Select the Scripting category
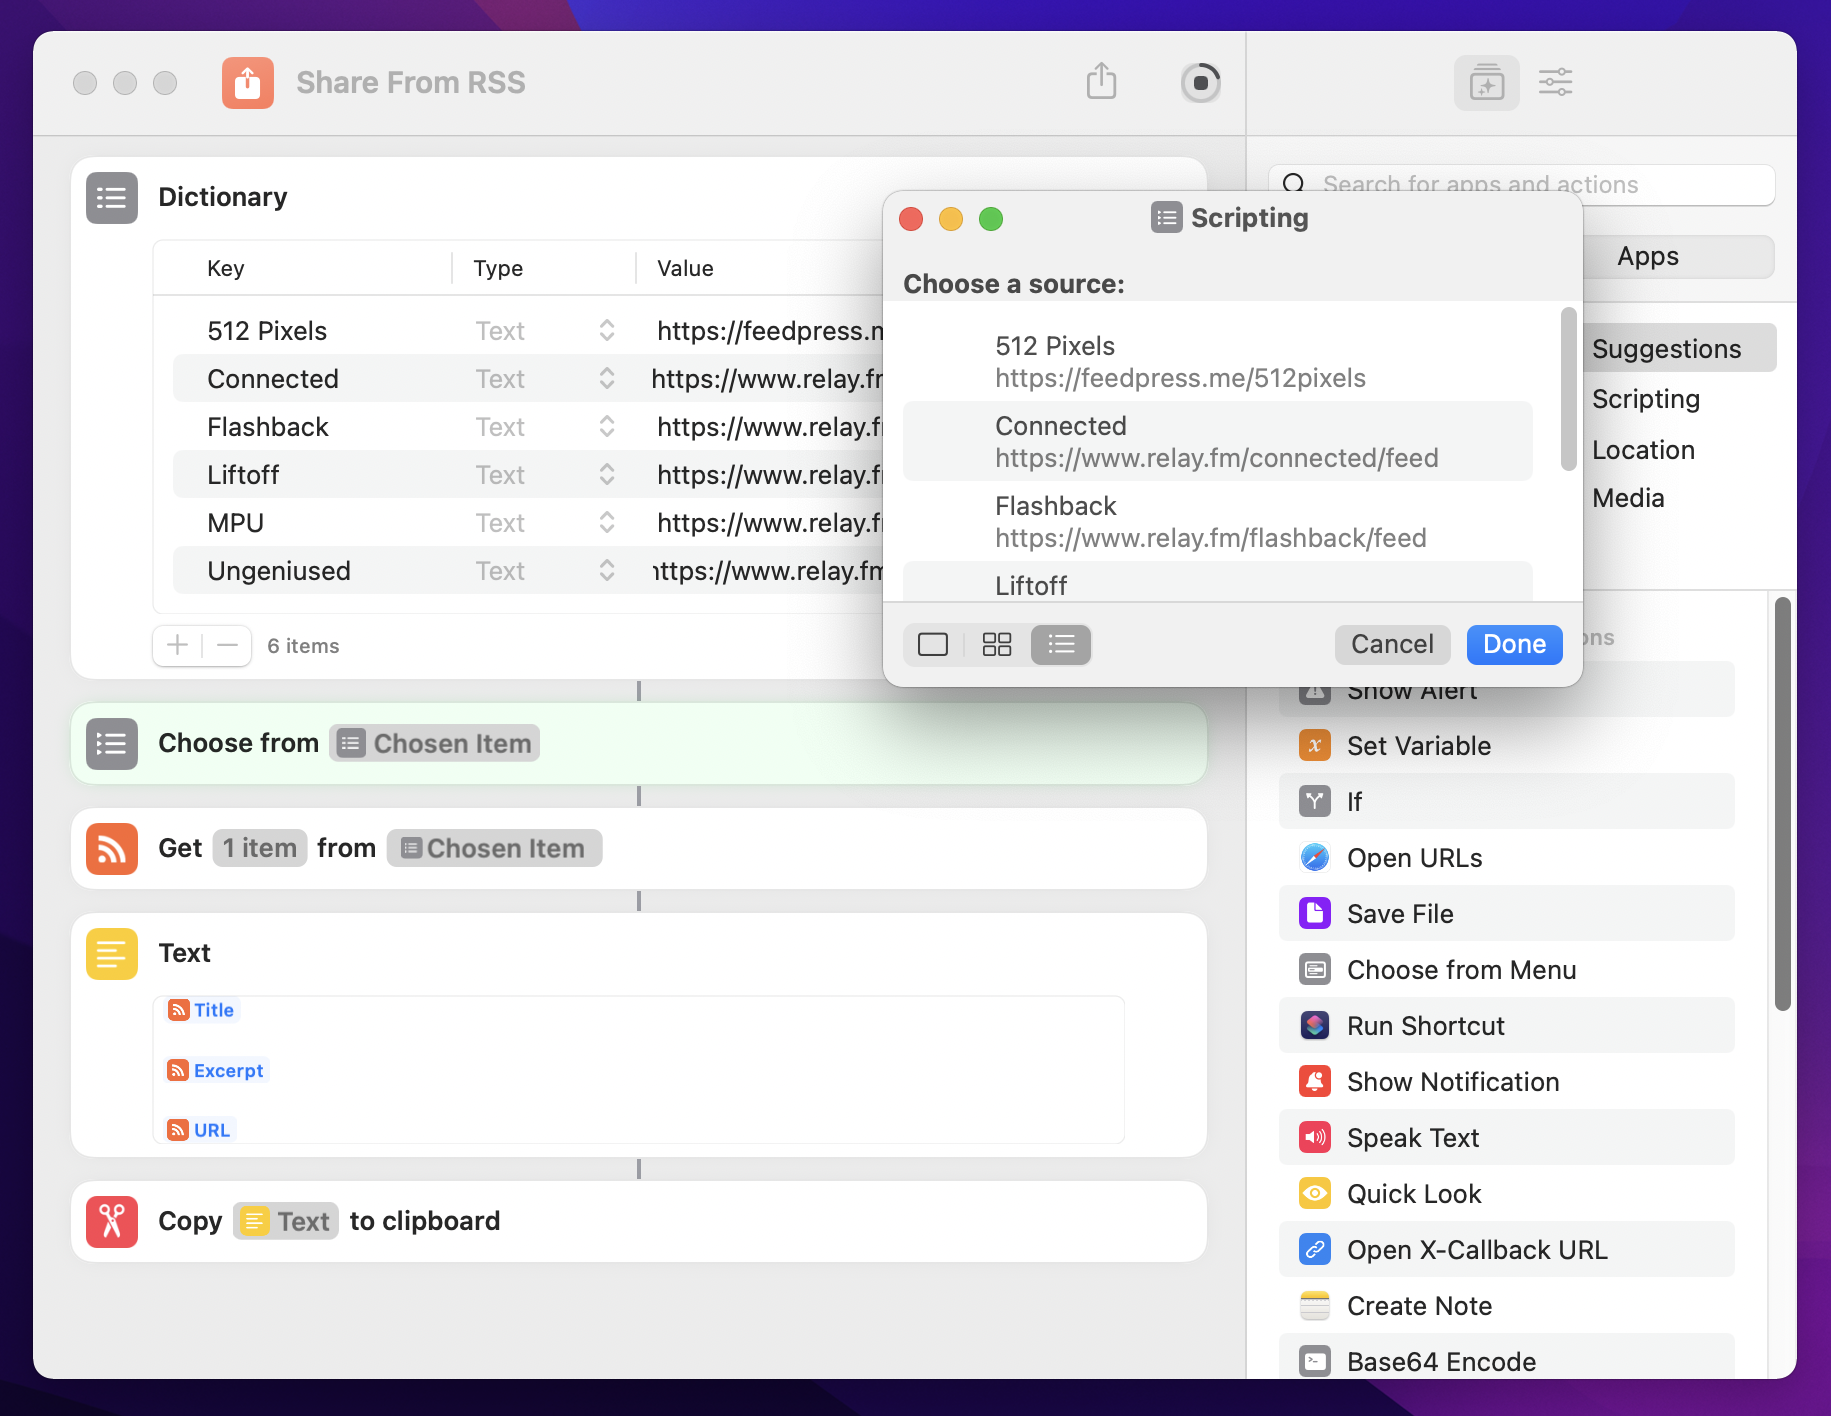 point(1646,399)
